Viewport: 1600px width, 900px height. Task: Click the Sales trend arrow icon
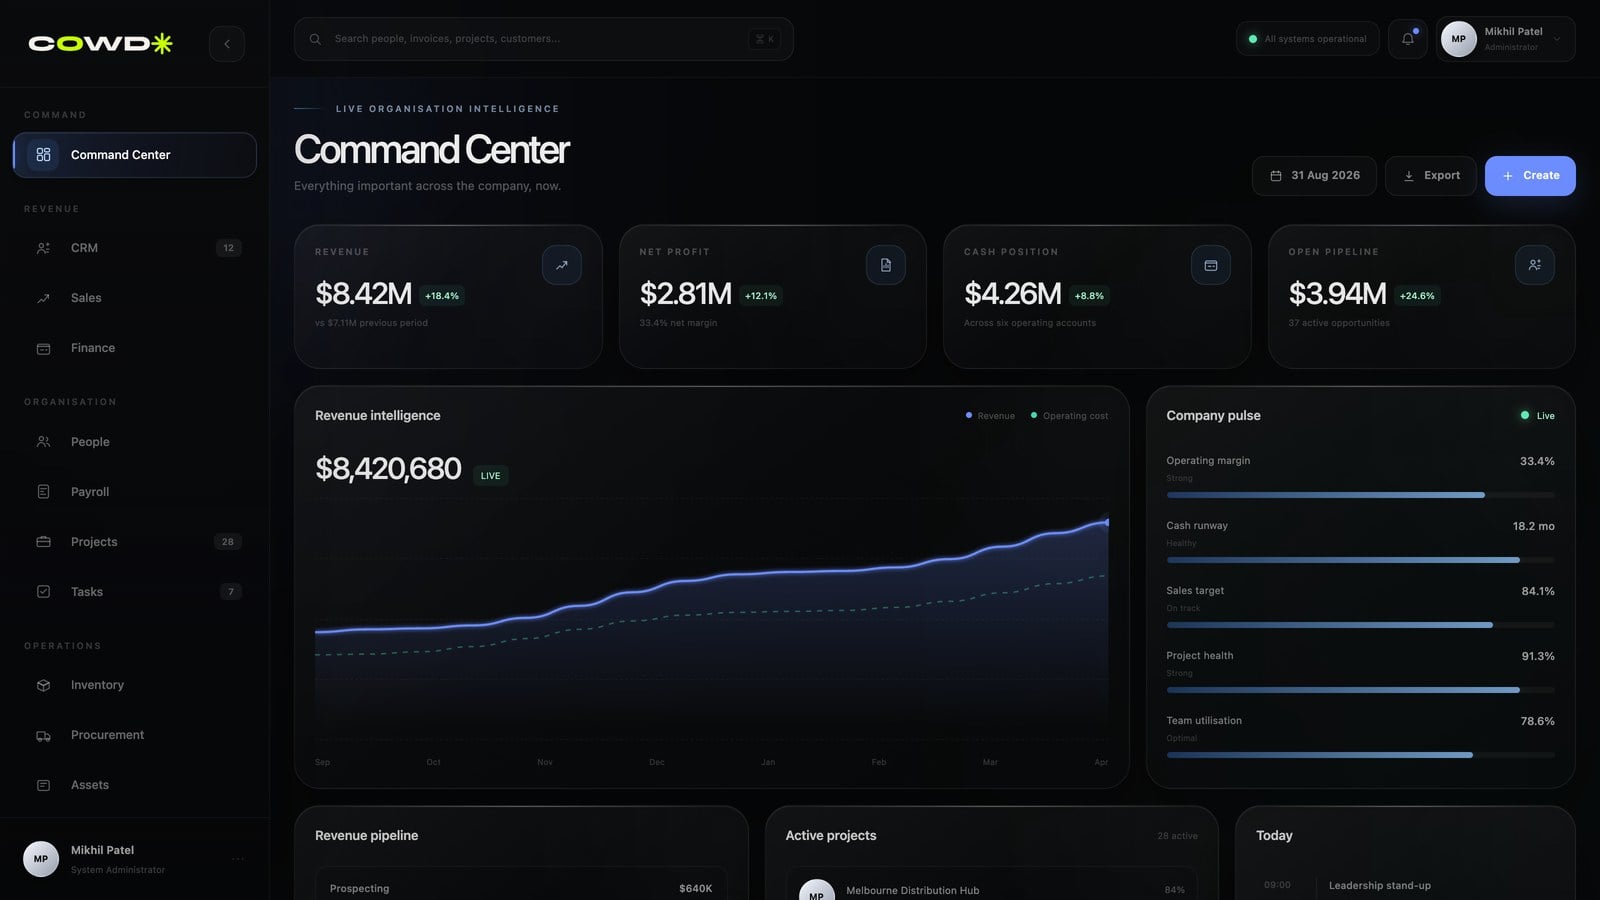coord(43,298)
